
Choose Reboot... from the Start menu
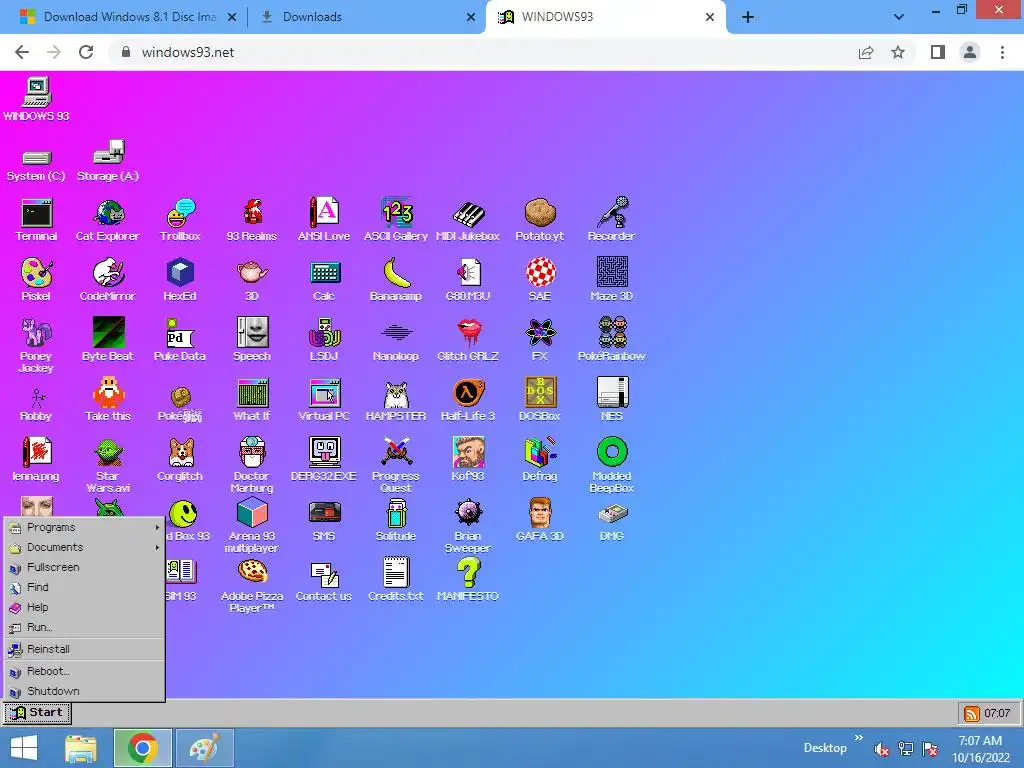point(84,671)
